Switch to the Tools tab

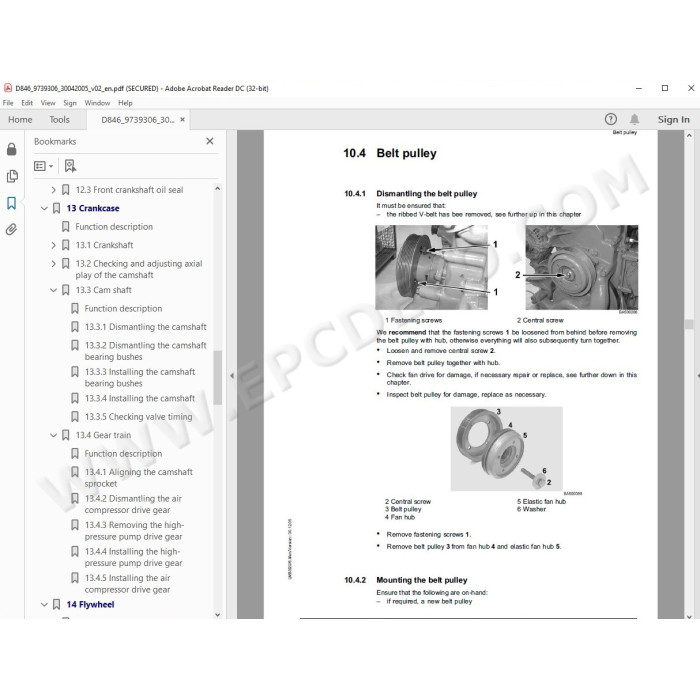pos(59,120)
